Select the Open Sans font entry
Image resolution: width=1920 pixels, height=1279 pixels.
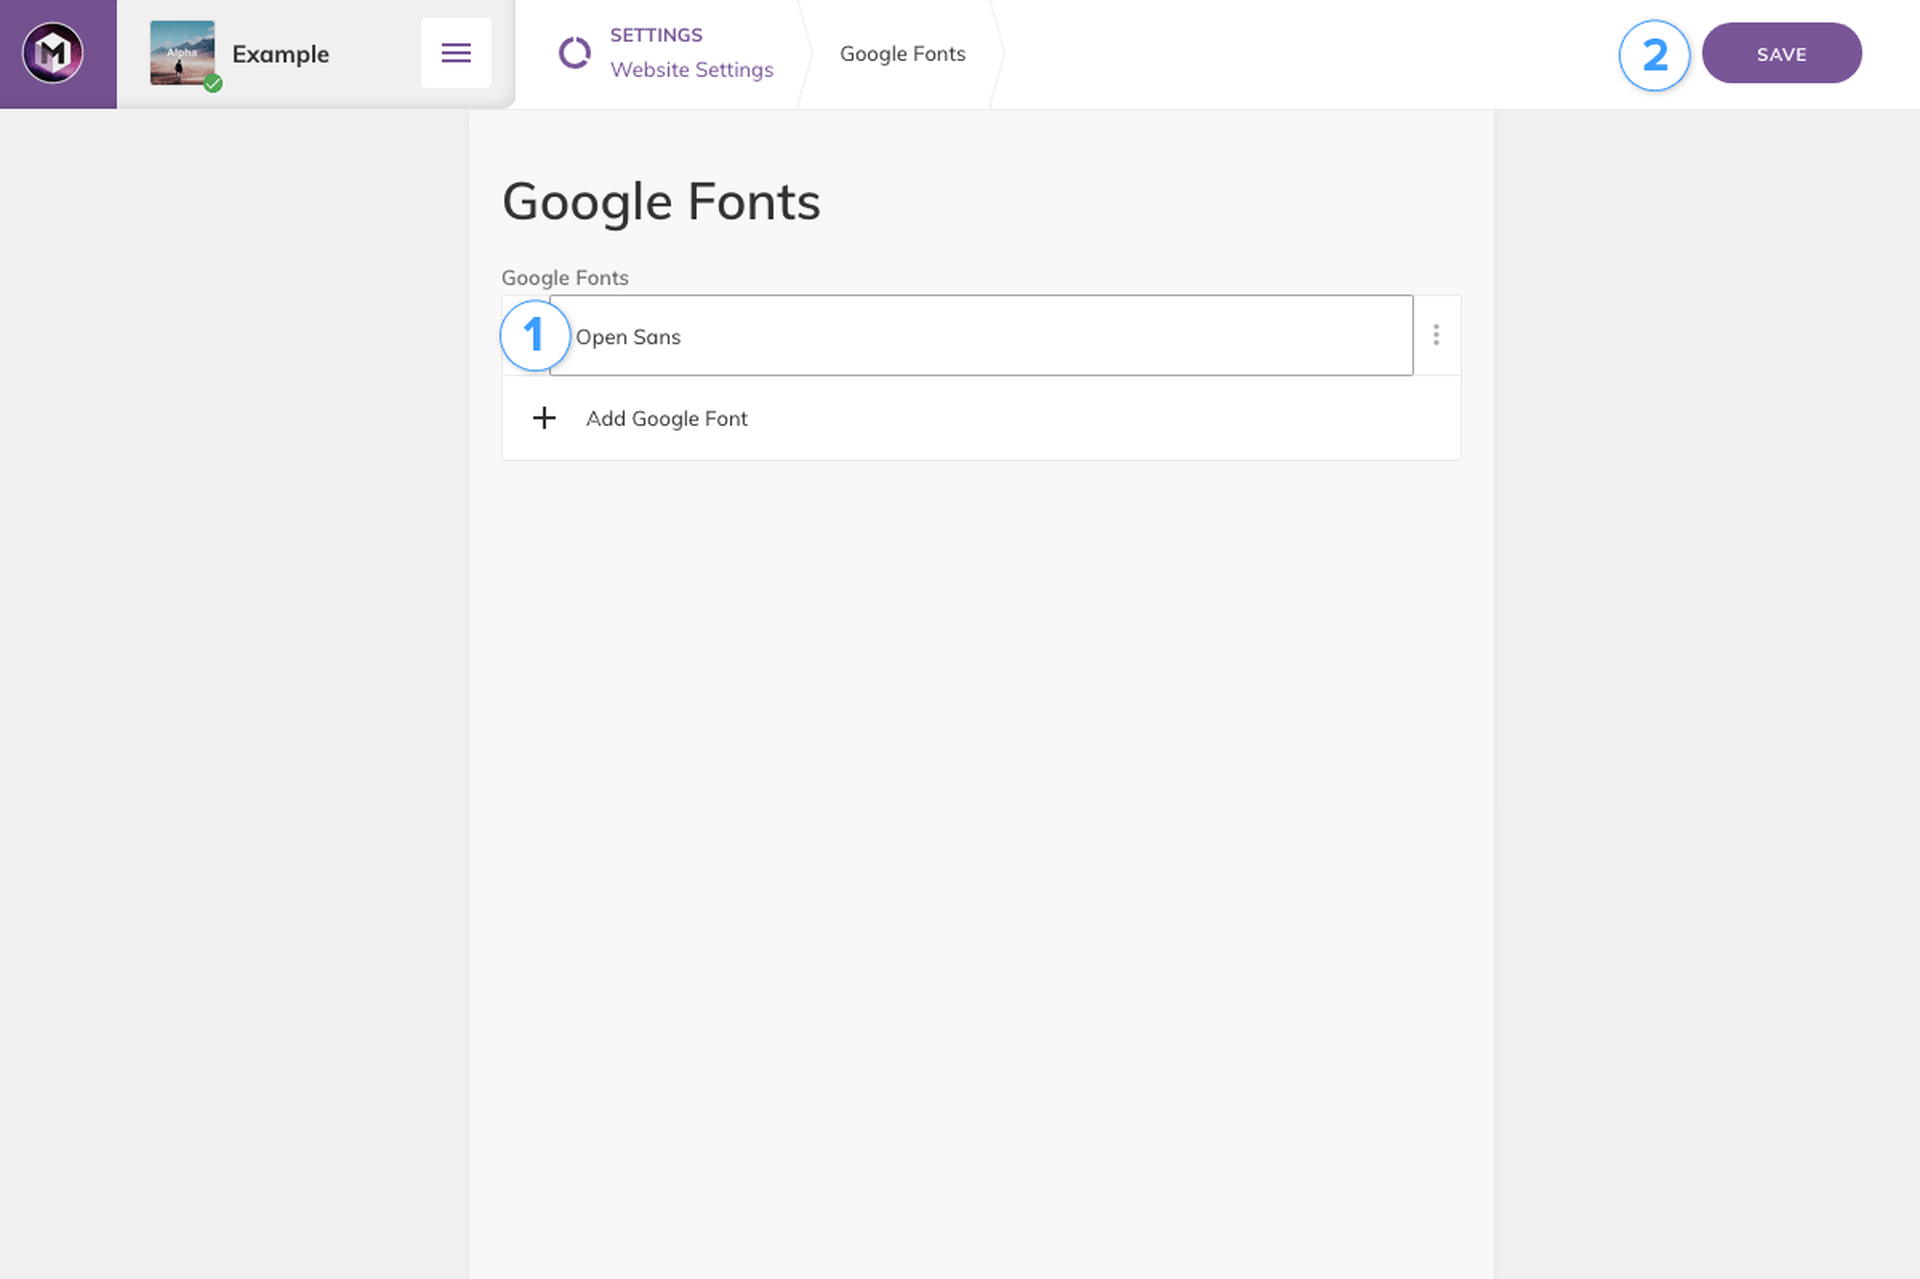coord(628,336)
